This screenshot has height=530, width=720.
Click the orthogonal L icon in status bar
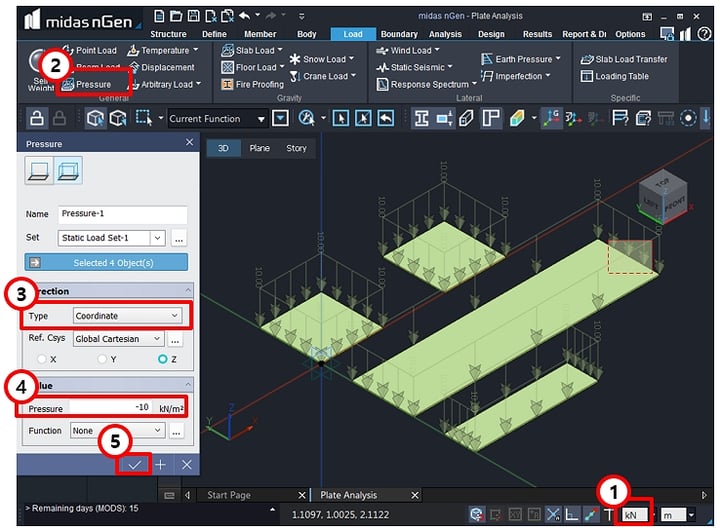pyautogui.click(x=571, y=514)
